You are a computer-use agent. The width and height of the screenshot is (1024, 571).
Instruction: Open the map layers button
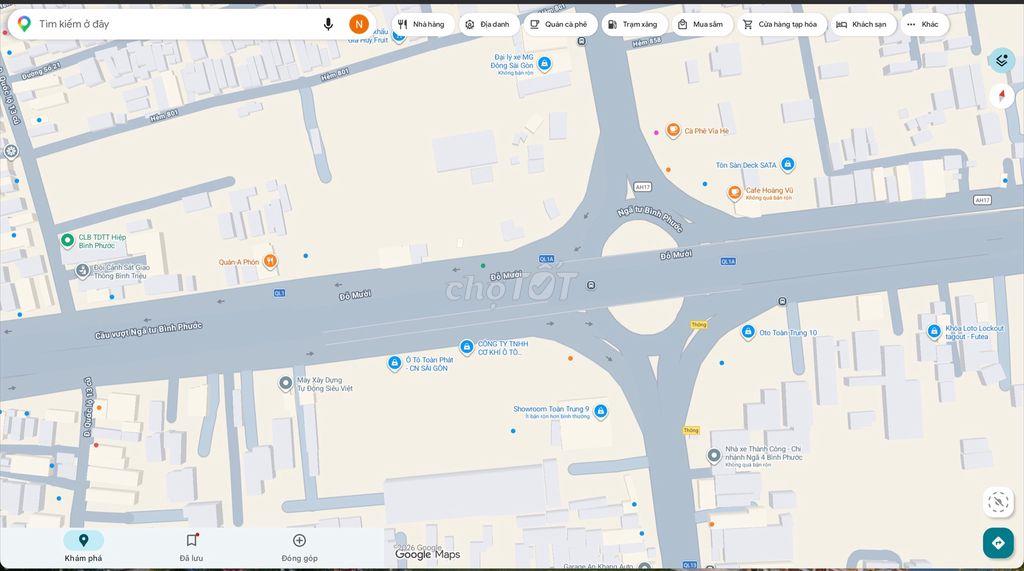pyautogui.click(x=1001, y=61)
